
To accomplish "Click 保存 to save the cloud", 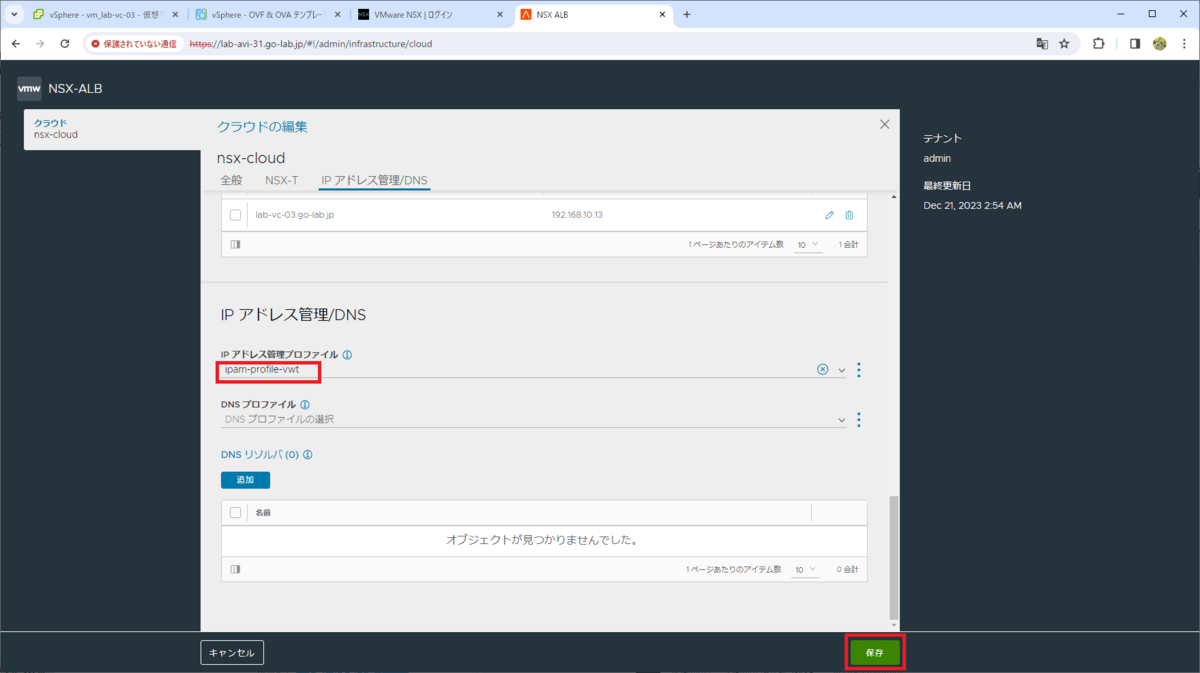I will click(x=875, y=652).
